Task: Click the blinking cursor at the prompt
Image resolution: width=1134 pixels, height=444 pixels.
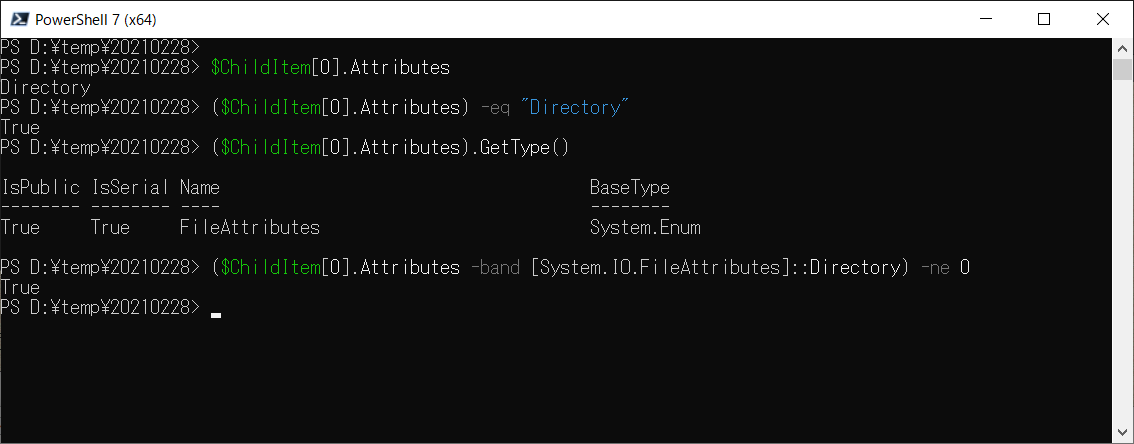Action: point(216,315)
